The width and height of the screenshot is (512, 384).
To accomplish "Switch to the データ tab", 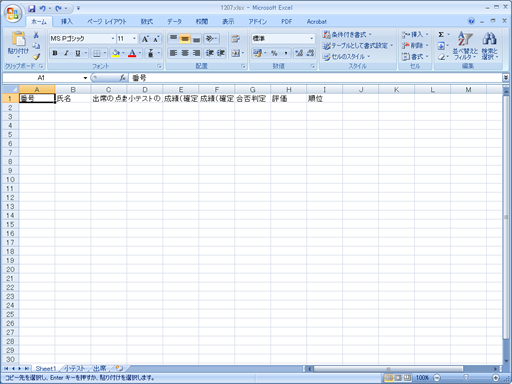I will coord(174,22).
